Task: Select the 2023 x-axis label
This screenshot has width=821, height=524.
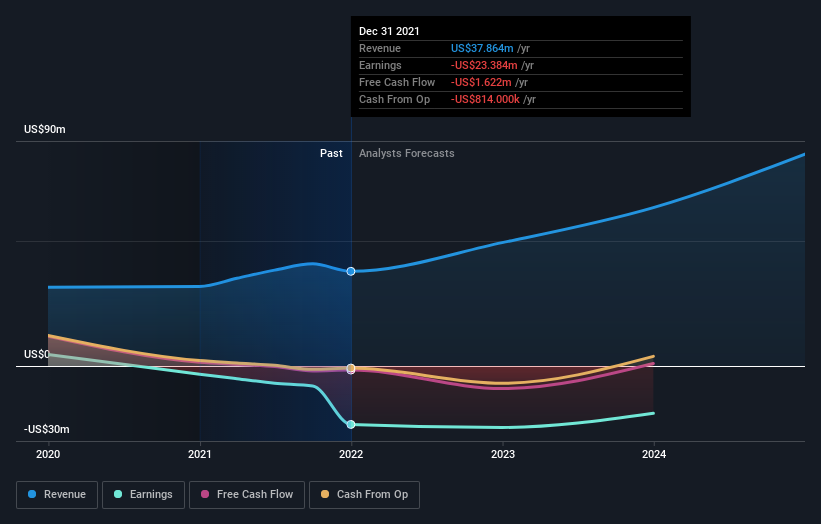Action: [x=503, y=454]
